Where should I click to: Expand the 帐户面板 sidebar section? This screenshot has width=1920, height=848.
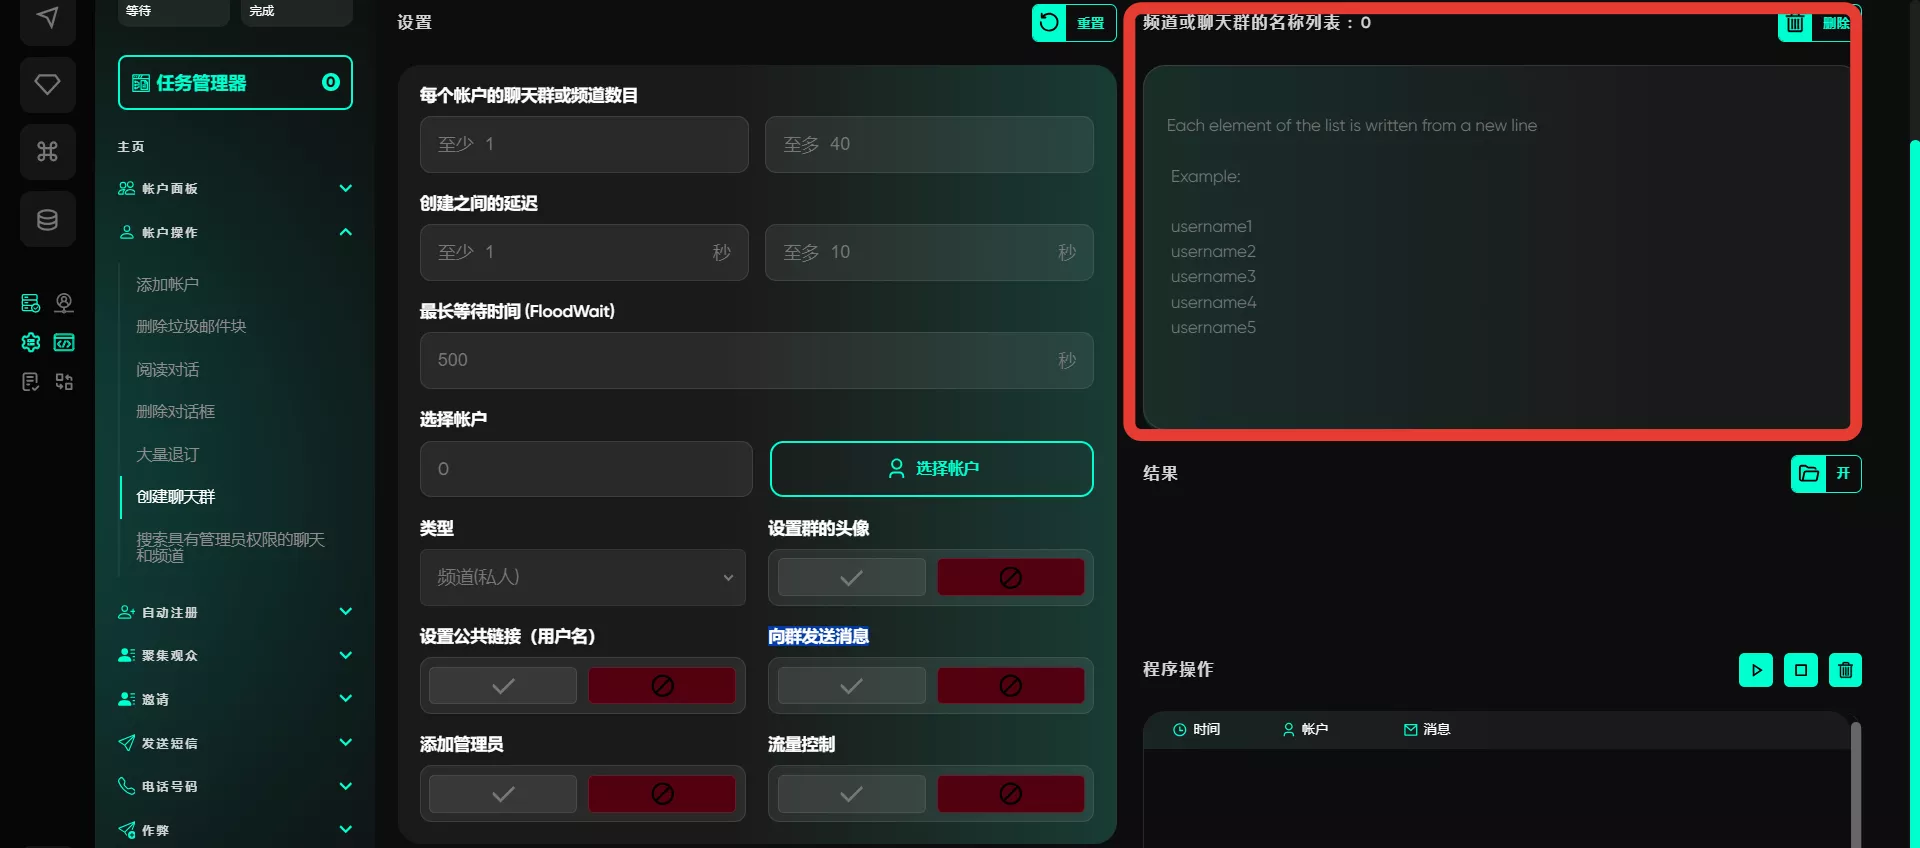236,188
